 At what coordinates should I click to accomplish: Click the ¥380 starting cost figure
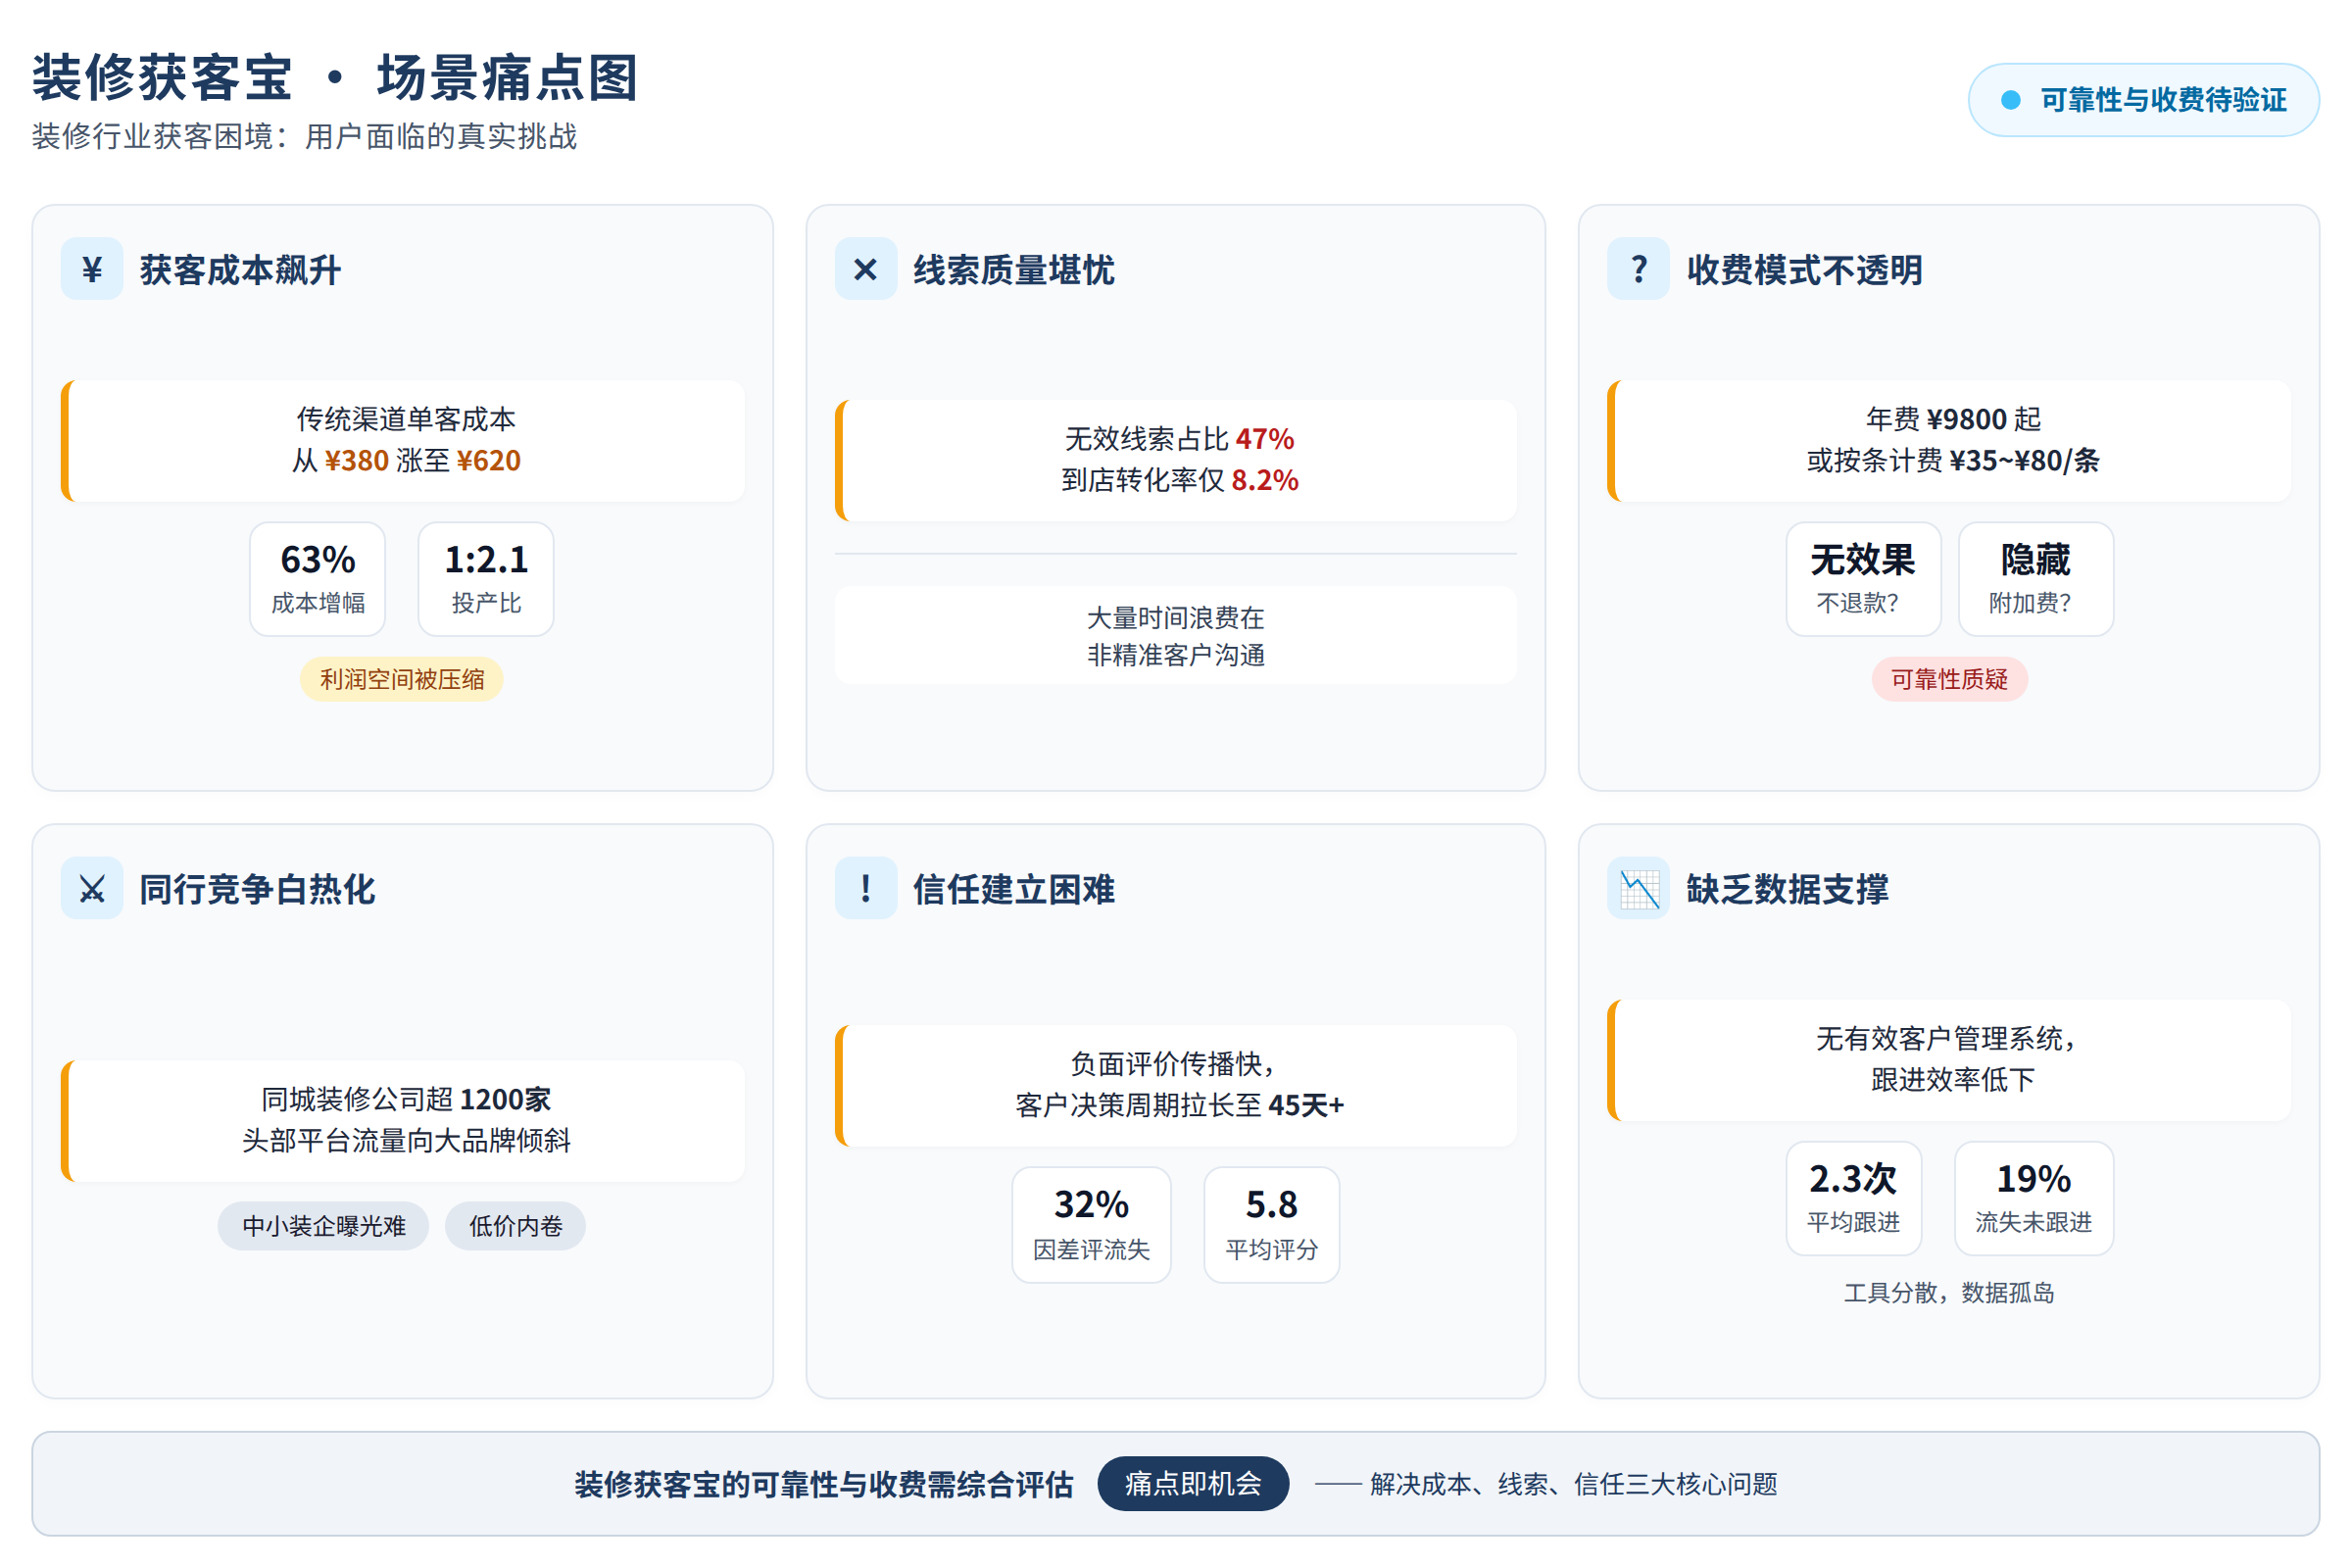[356, 460]
